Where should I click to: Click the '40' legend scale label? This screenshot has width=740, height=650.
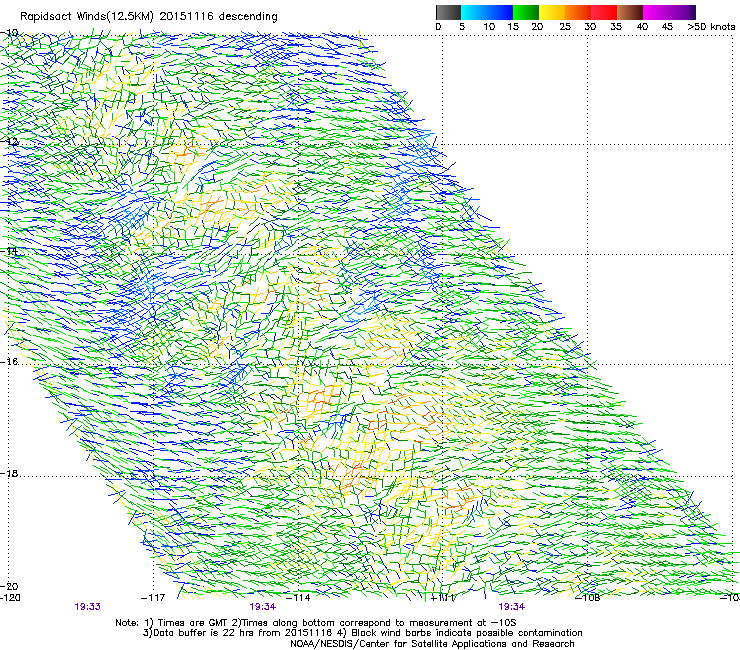point(642,26)
